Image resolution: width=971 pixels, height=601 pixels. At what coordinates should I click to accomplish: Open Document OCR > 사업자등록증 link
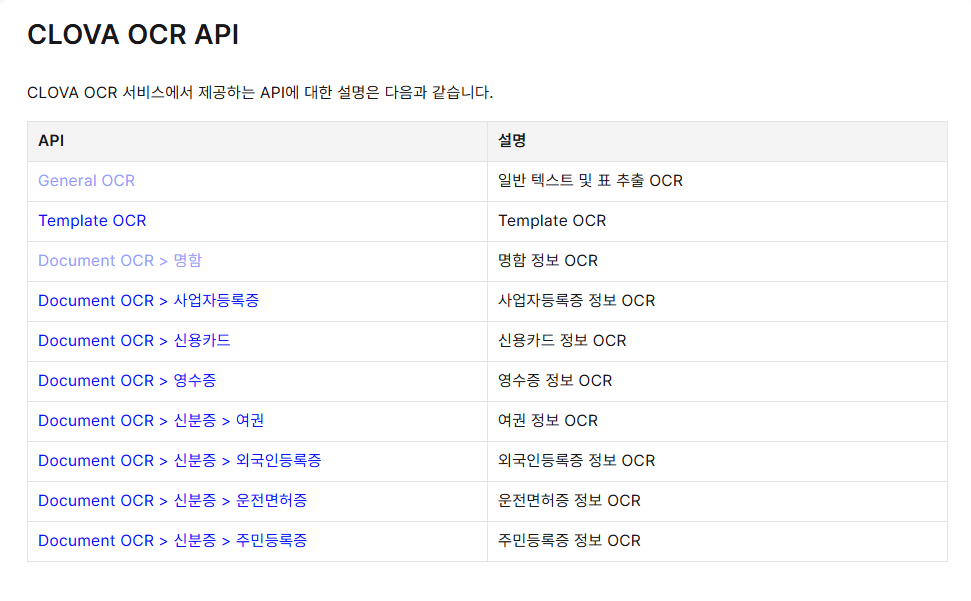pyautogui.click(x=149, y=301)
